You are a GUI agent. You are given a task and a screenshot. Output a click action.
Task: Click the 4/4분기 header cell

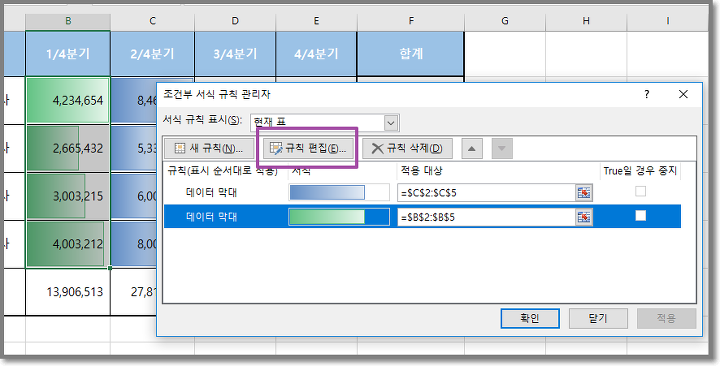(316, 54)
